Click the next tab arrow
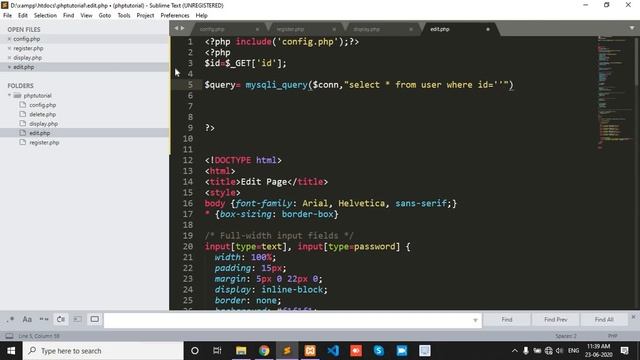The width and height of the screenshot is (640, 360). 182,28
